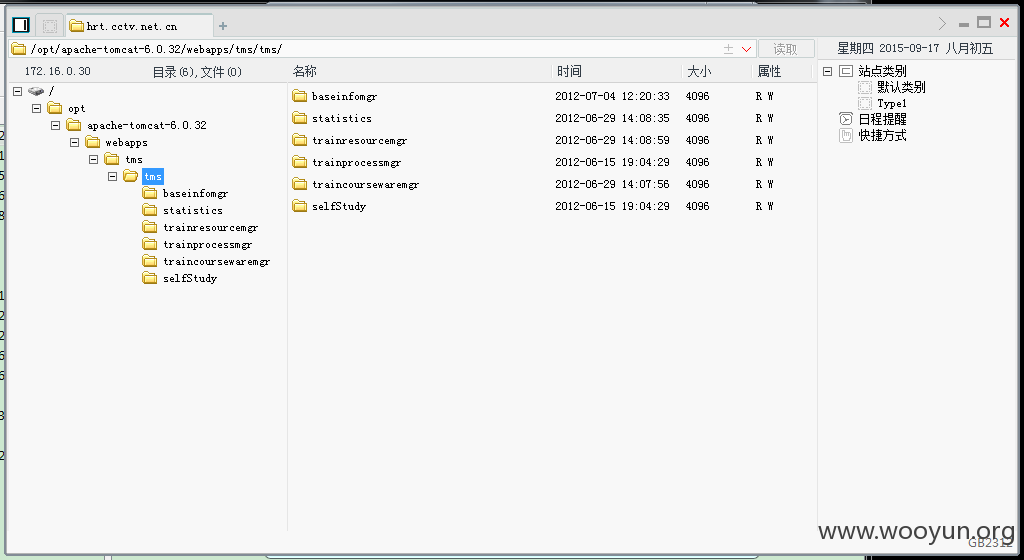Click the 日程提醒 clock icon
Viewport: 1024px width, 560px height.
(846, 119)
